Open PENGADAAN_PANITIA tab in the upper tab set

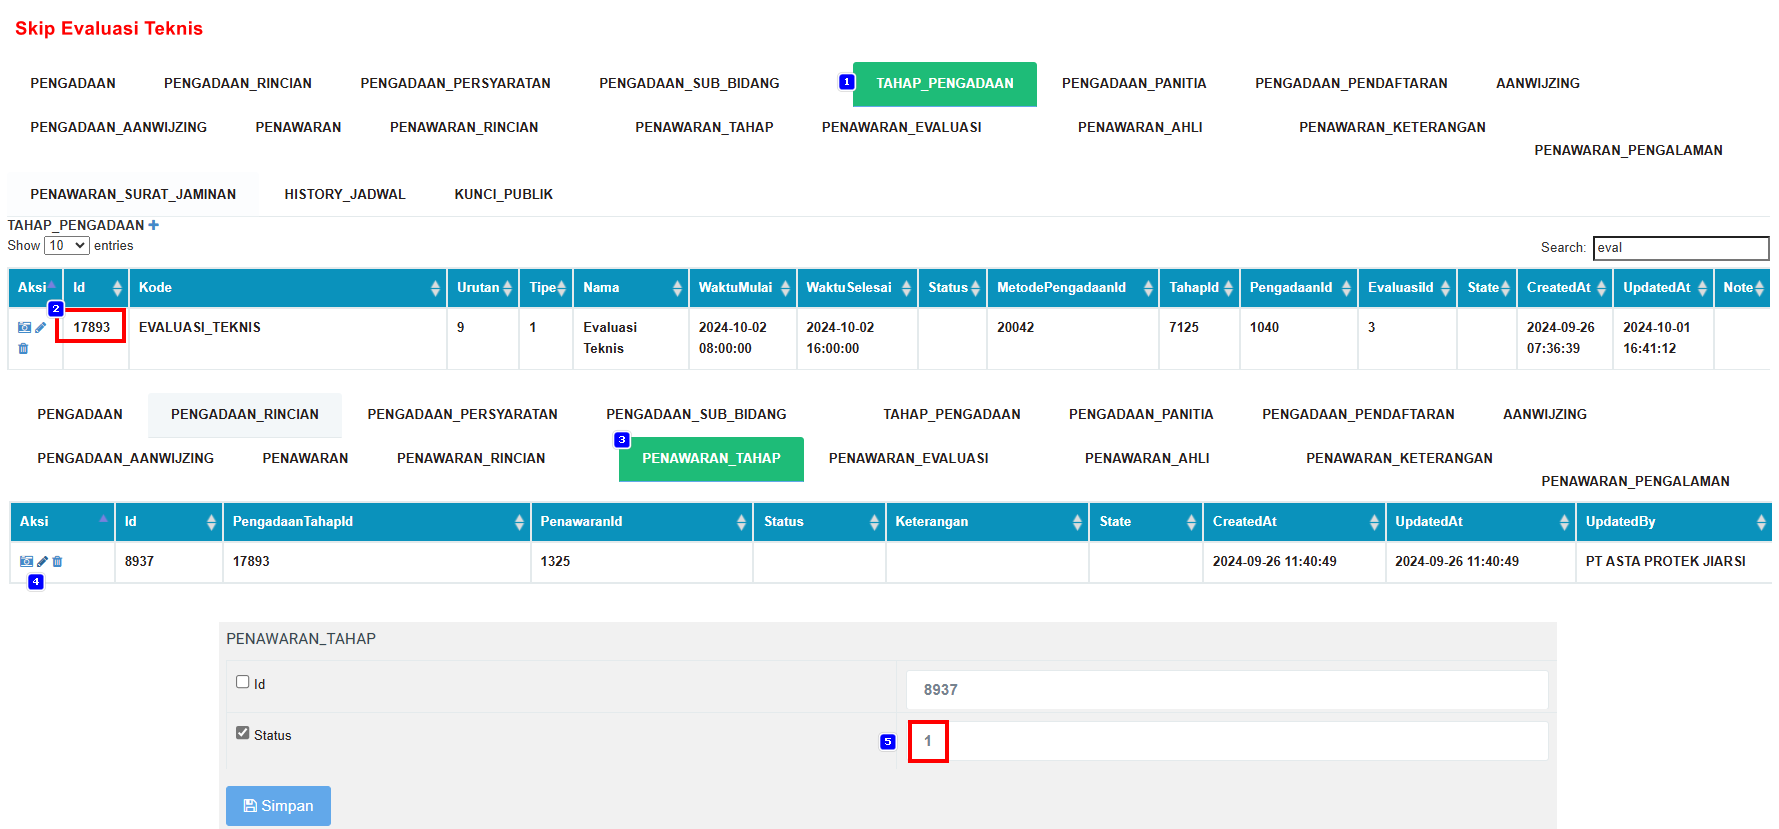click(1134, 84)
